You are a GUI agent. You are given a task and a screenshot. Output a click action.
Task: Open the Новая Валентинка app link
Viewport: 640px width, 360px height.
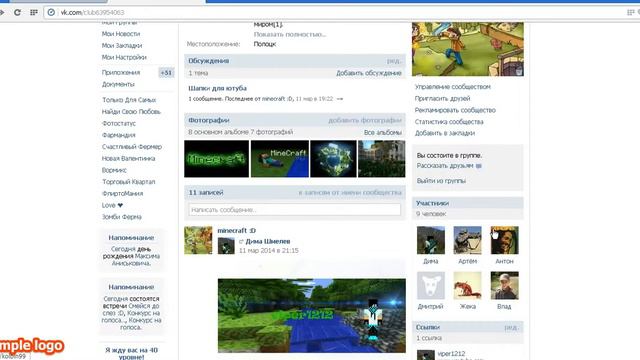[128, 159]
